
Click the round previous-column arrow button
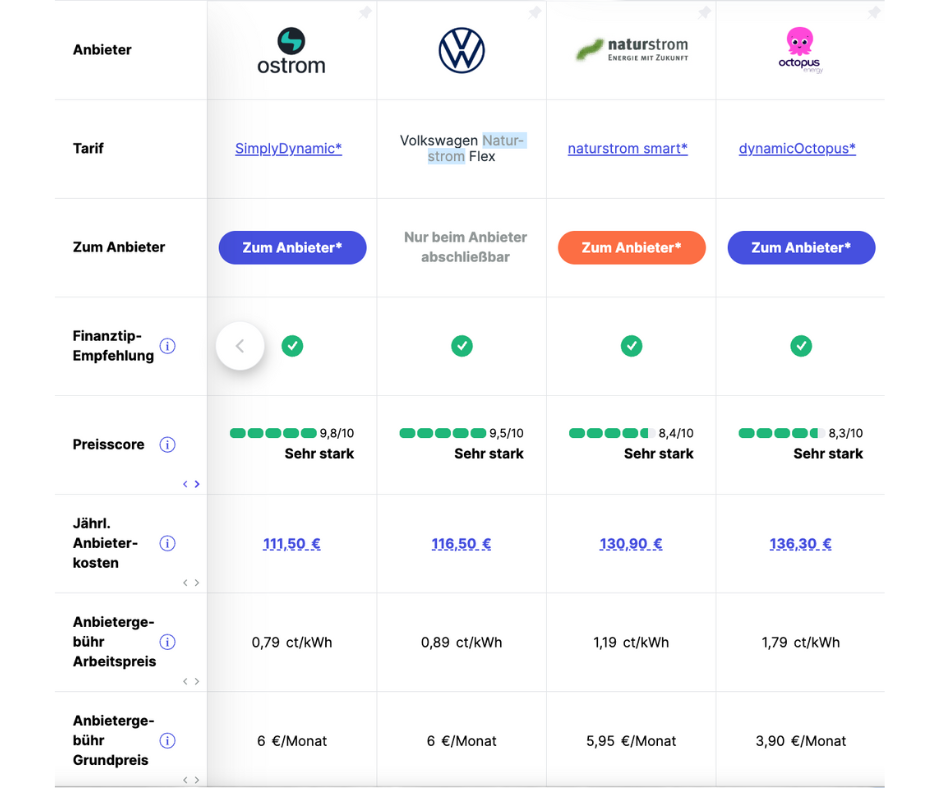pyautogui.click(x=240, y=346)
